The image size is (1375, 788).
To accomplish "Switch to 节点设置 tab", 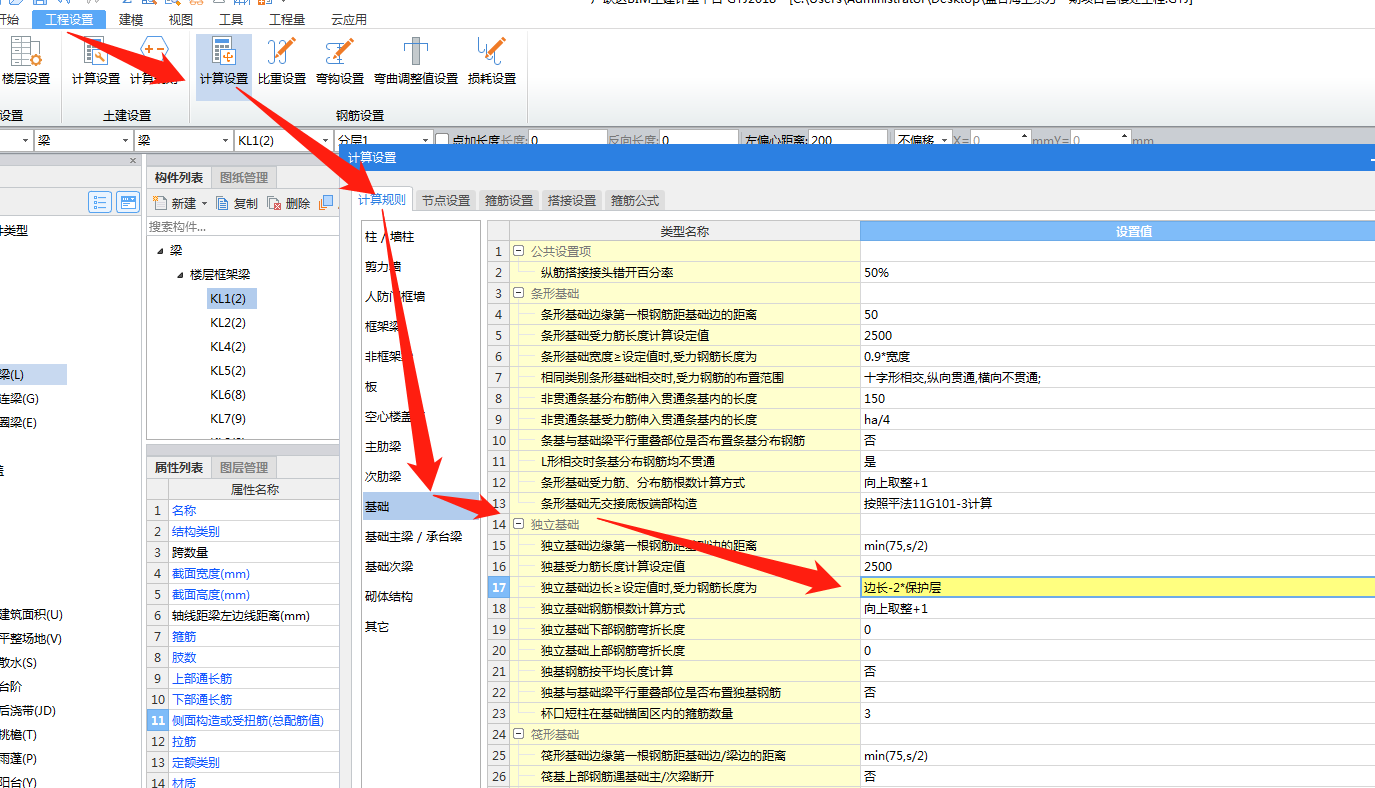I will pyautogui.click(x=445, y=200).
